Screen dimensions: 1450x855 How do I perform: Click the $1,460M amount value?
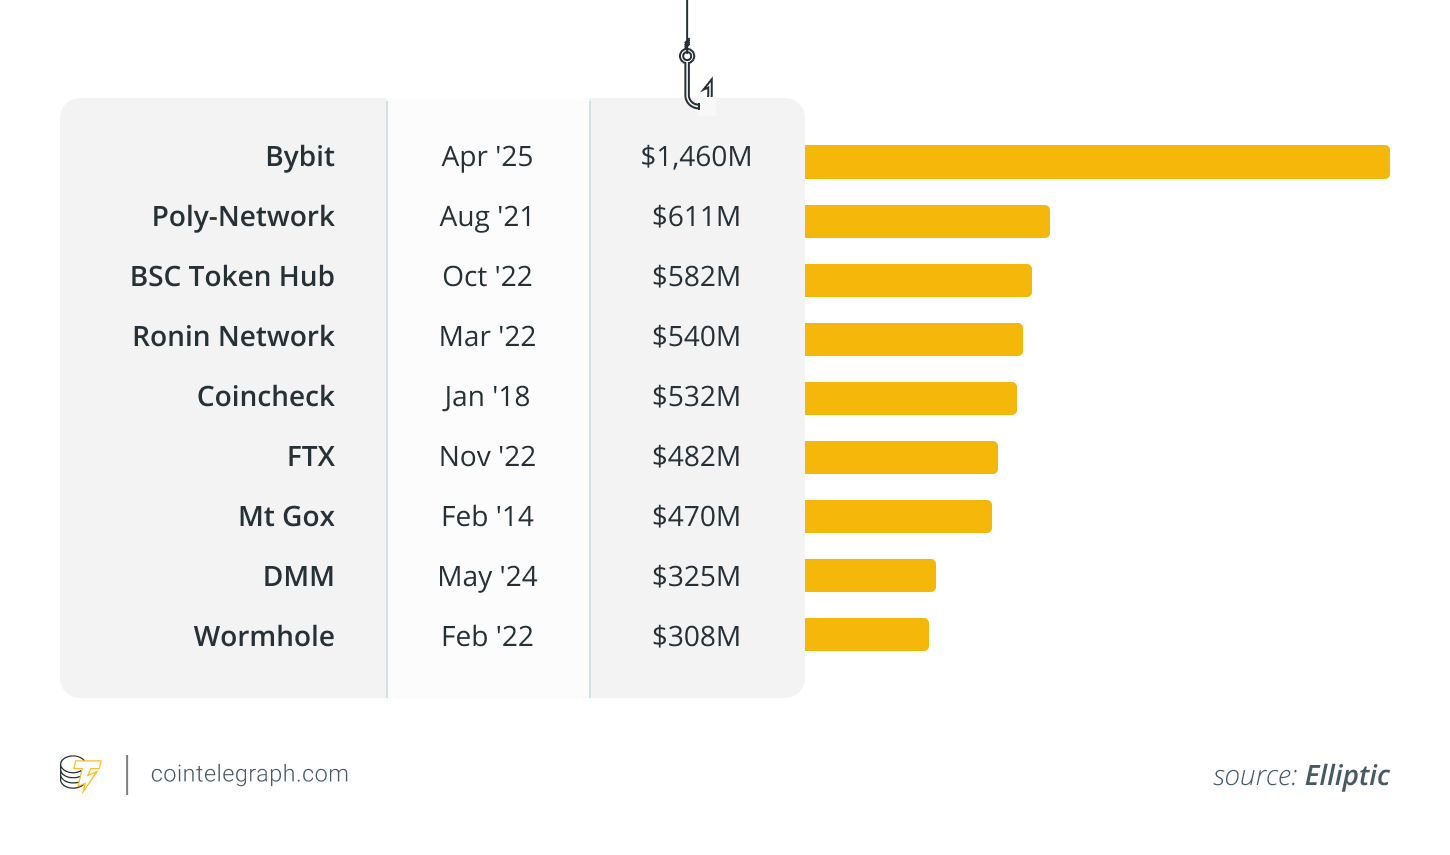click(x=696, y=157)
